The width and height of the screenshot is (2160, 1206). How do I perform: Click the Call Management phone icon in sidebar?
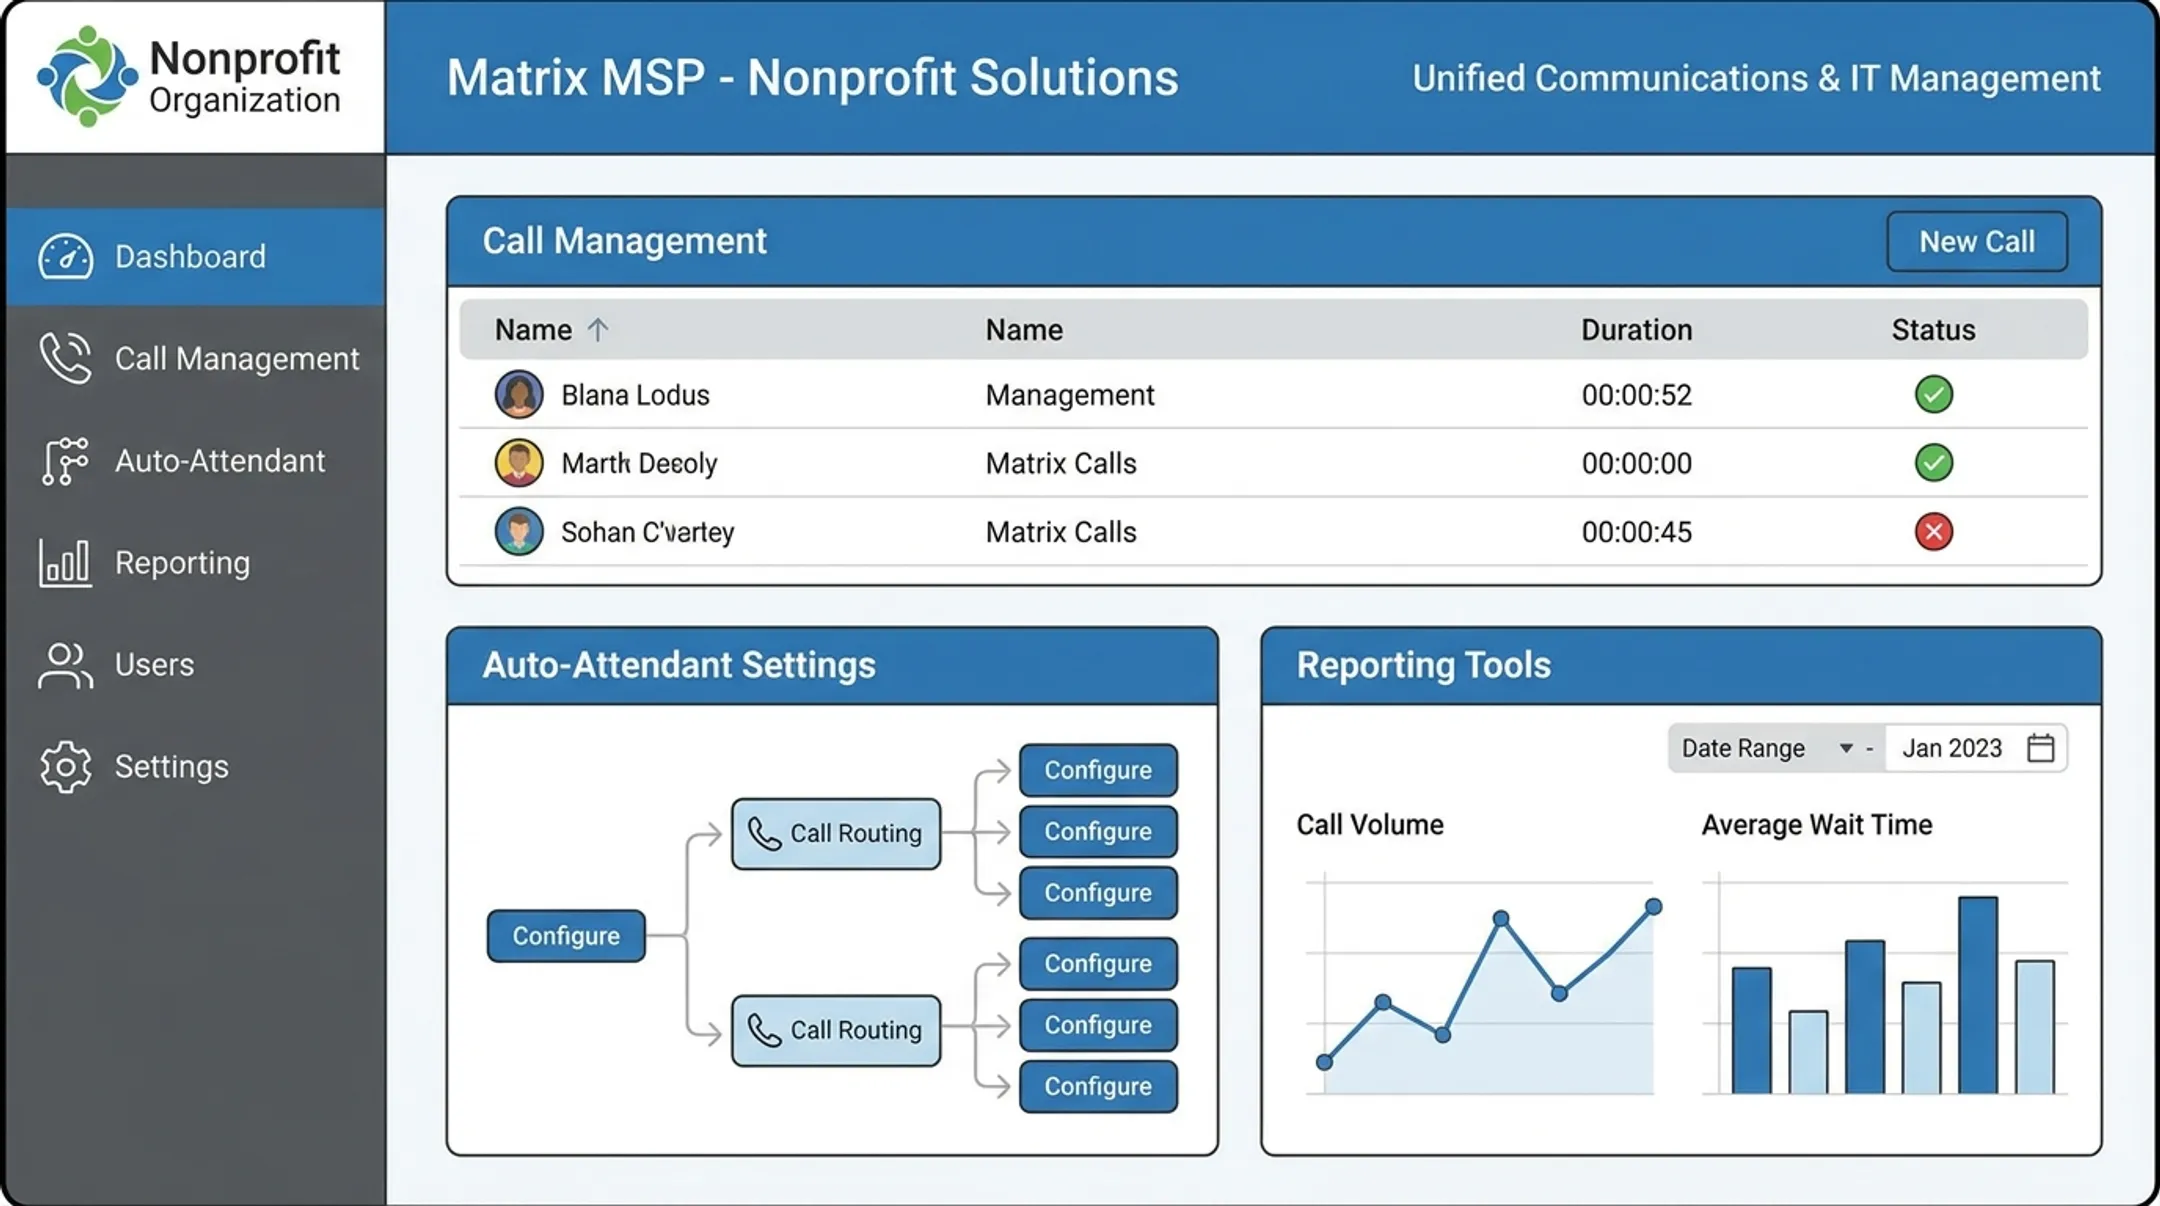click(x=66, y=358)
